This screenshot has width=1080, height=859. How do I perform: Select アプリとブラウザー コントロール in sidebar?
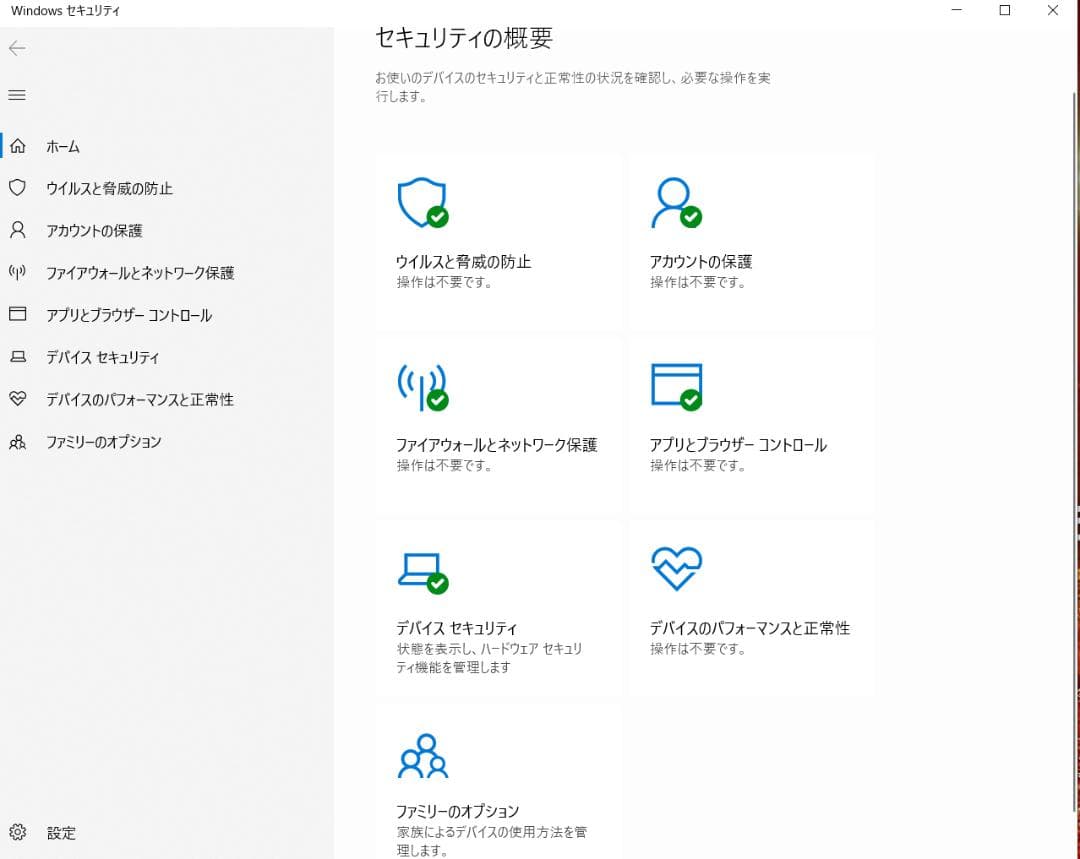pos(129,315)
